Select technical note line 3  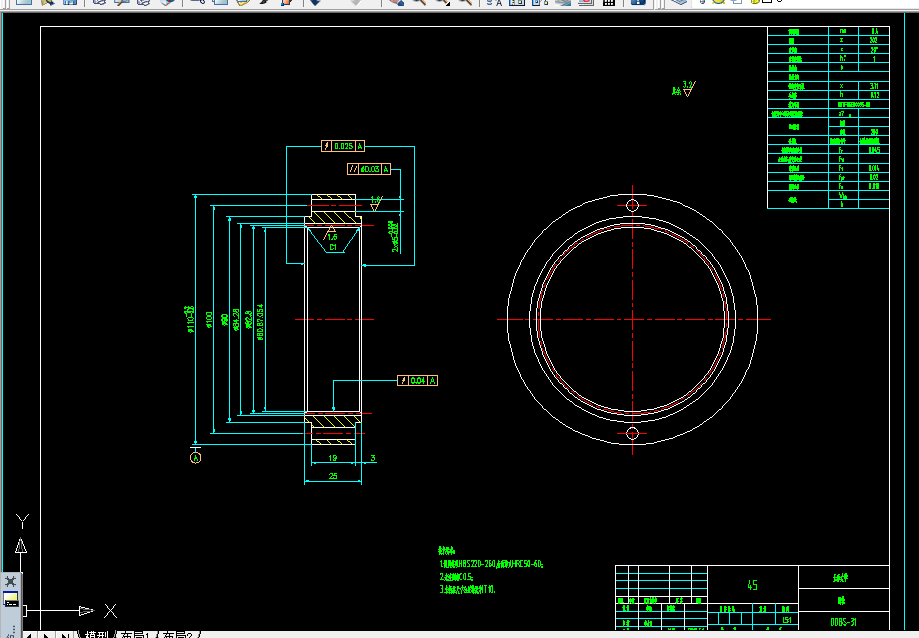click(x=468, y=589)
